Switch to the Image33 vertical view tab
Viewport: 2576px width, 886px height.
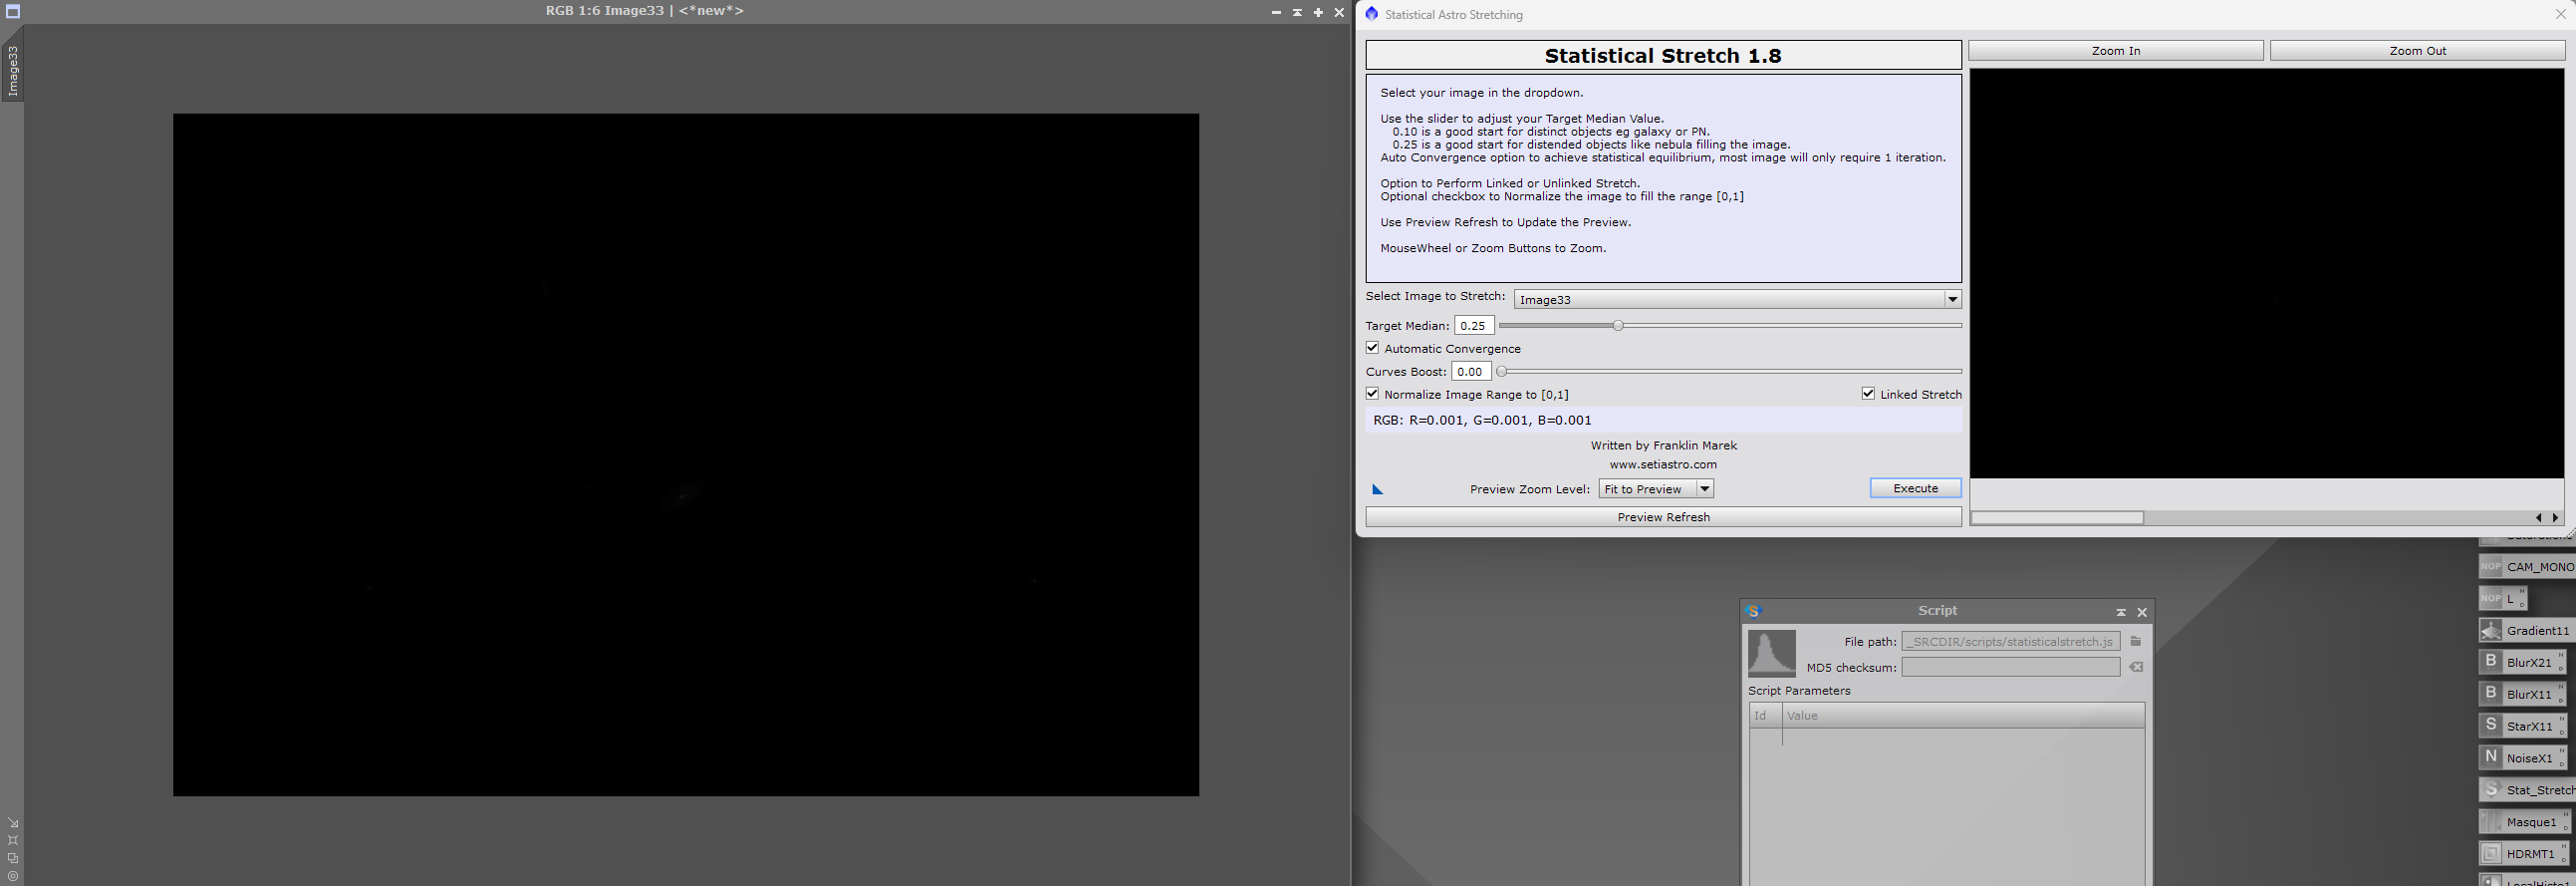click(13, 70)
